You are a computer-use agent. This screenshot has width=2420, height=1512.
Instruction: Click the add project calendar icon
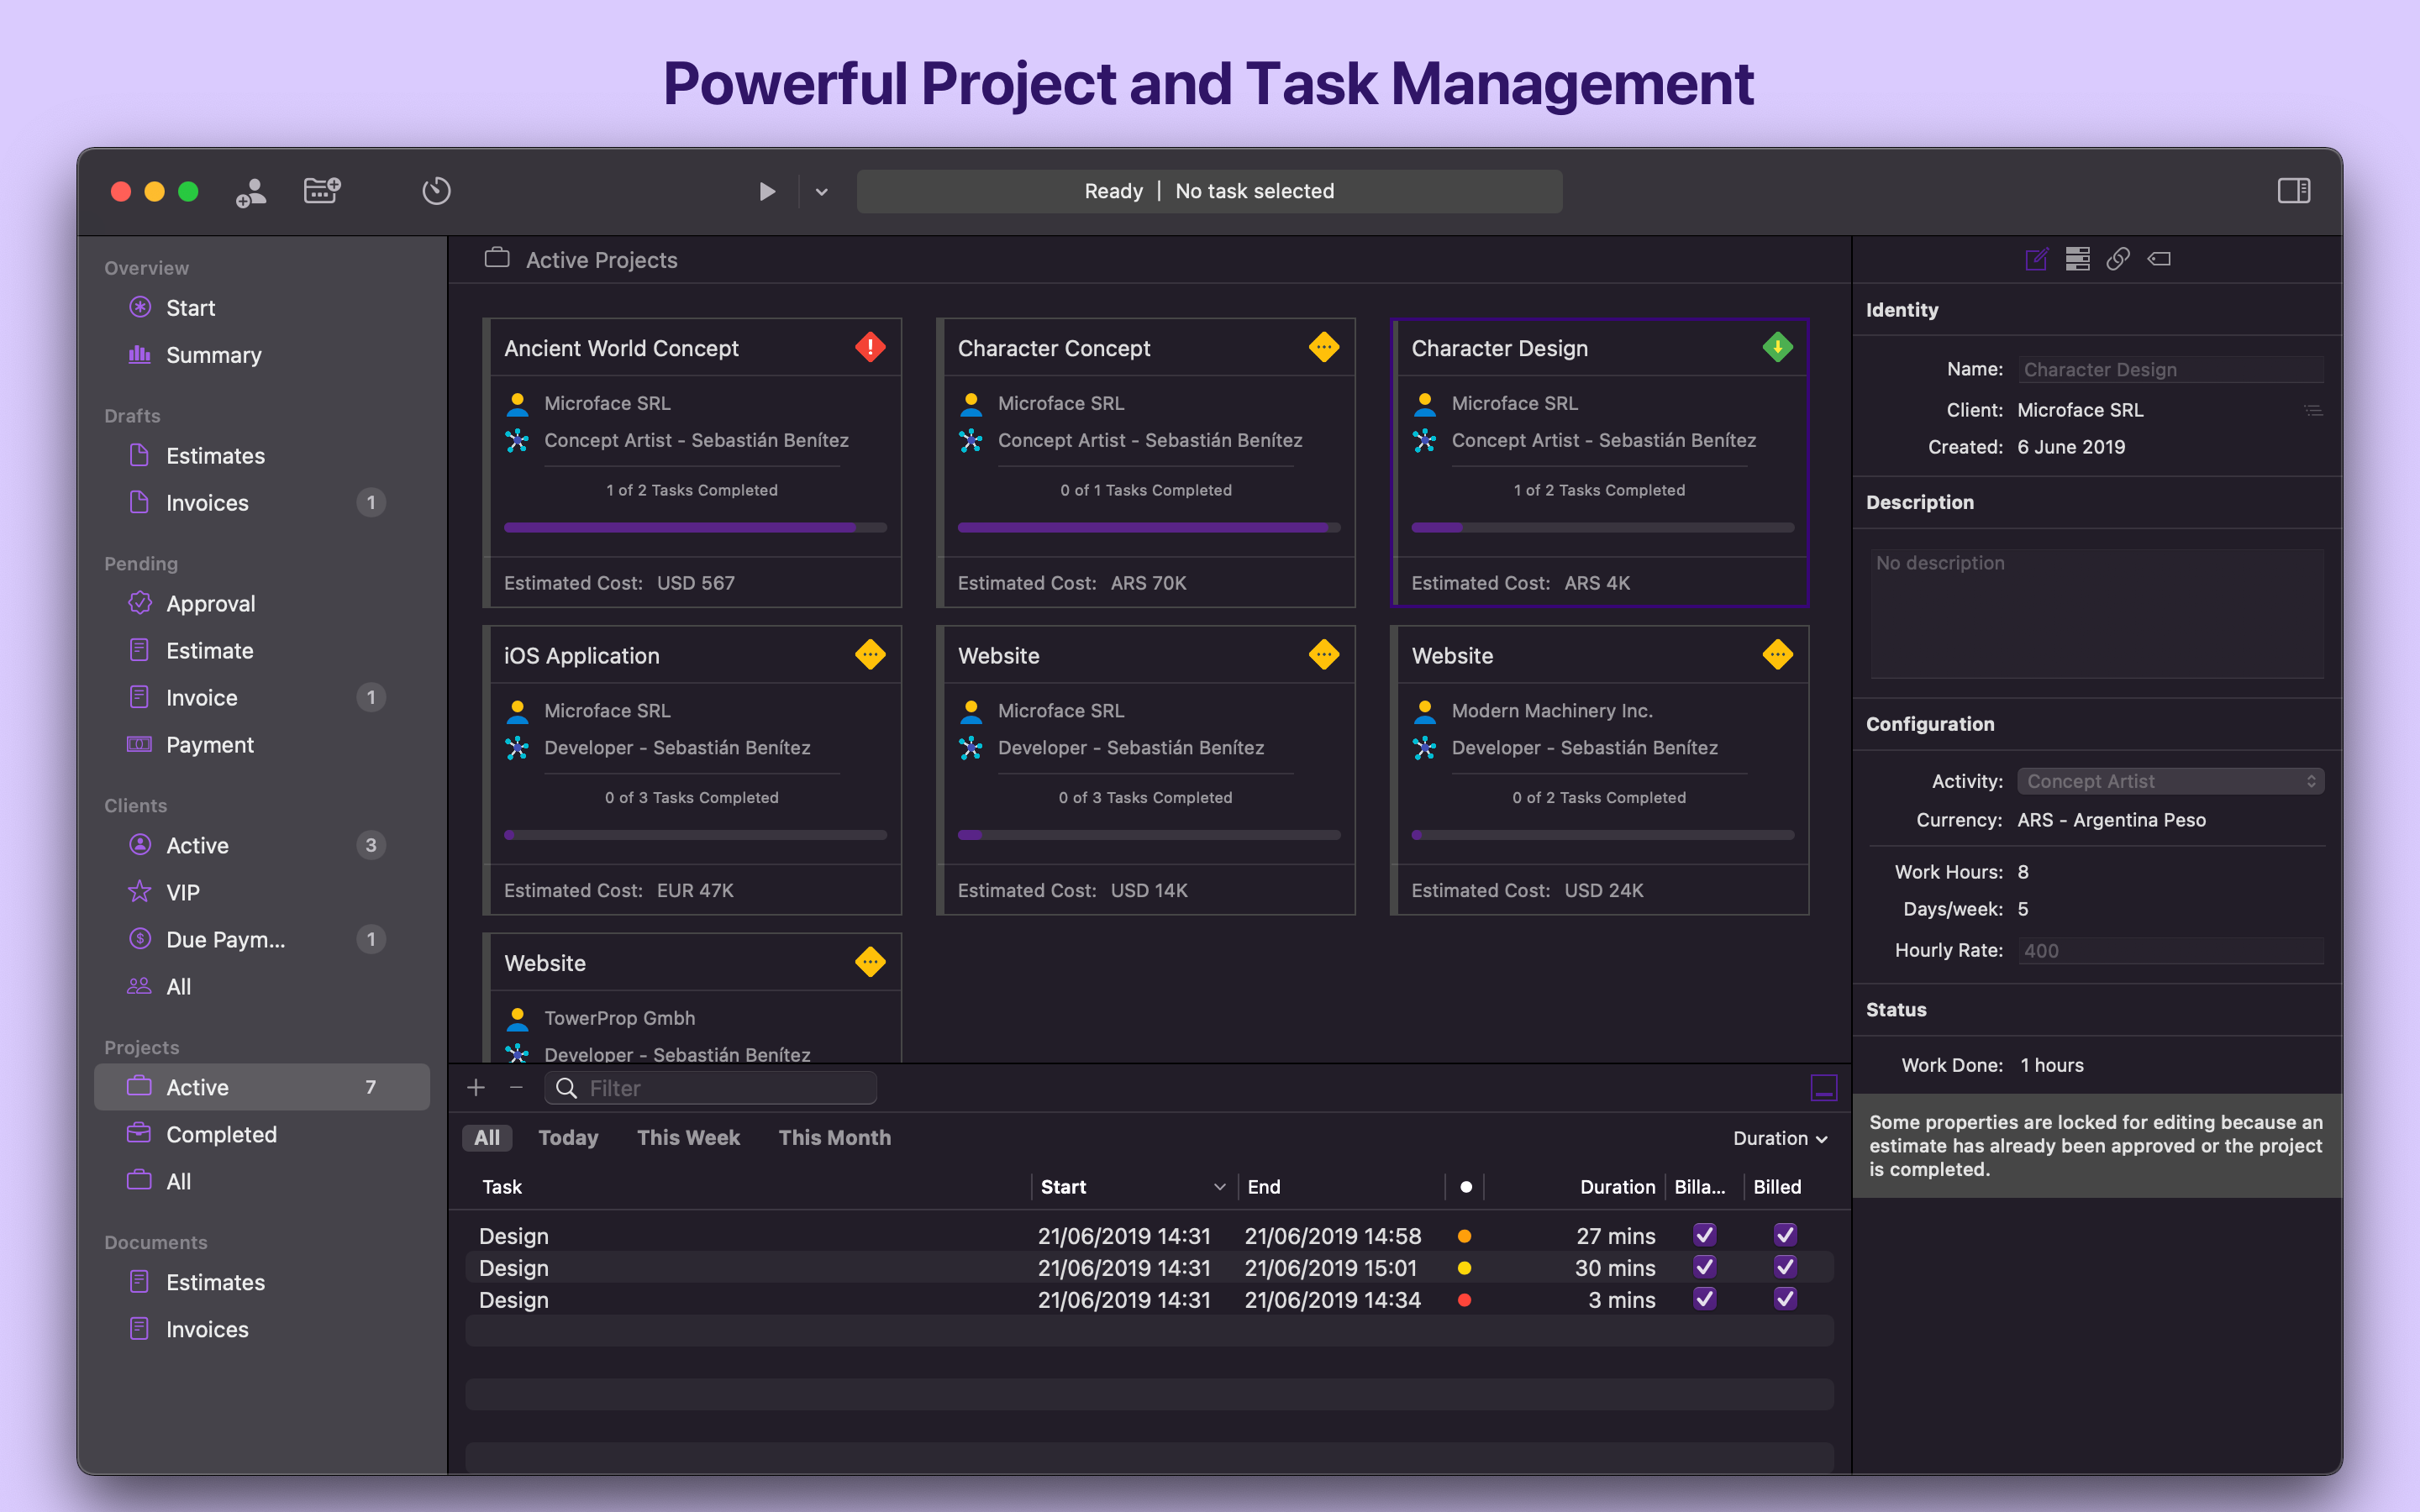click(322, 190)
